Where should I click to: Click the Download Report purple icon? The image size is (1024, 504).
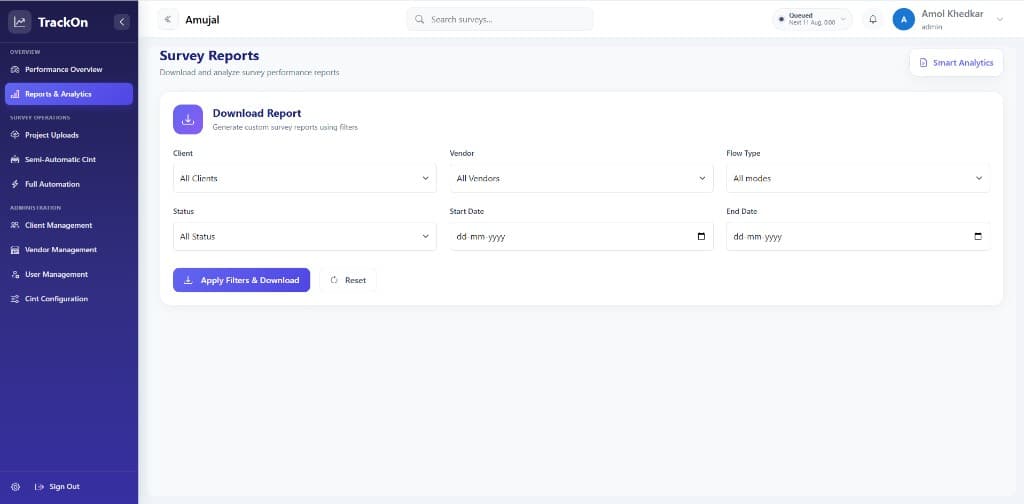click(188, 119)
